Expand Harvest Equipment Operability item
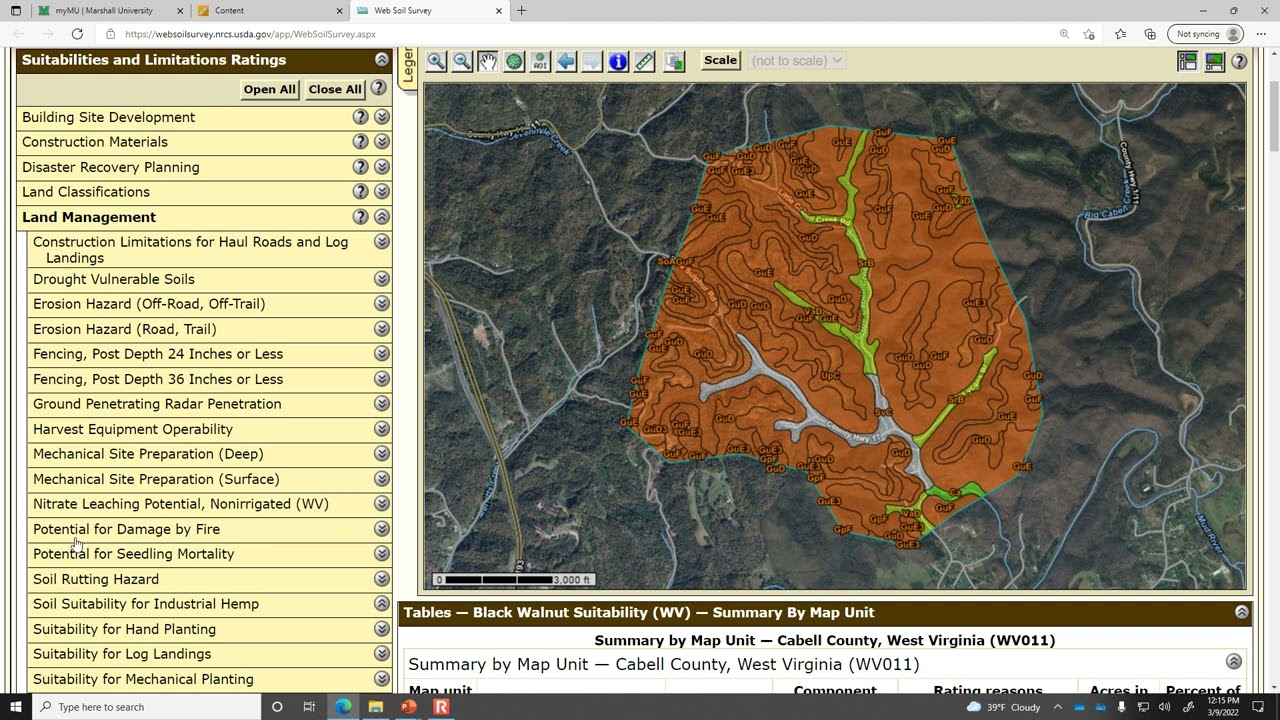 coord(381,429)
